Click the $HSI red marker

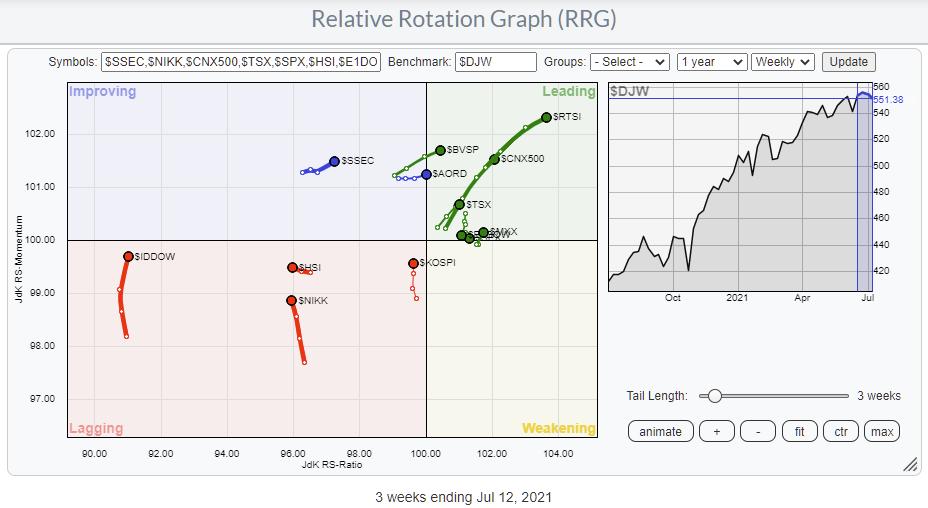click(x=292, y=267)
